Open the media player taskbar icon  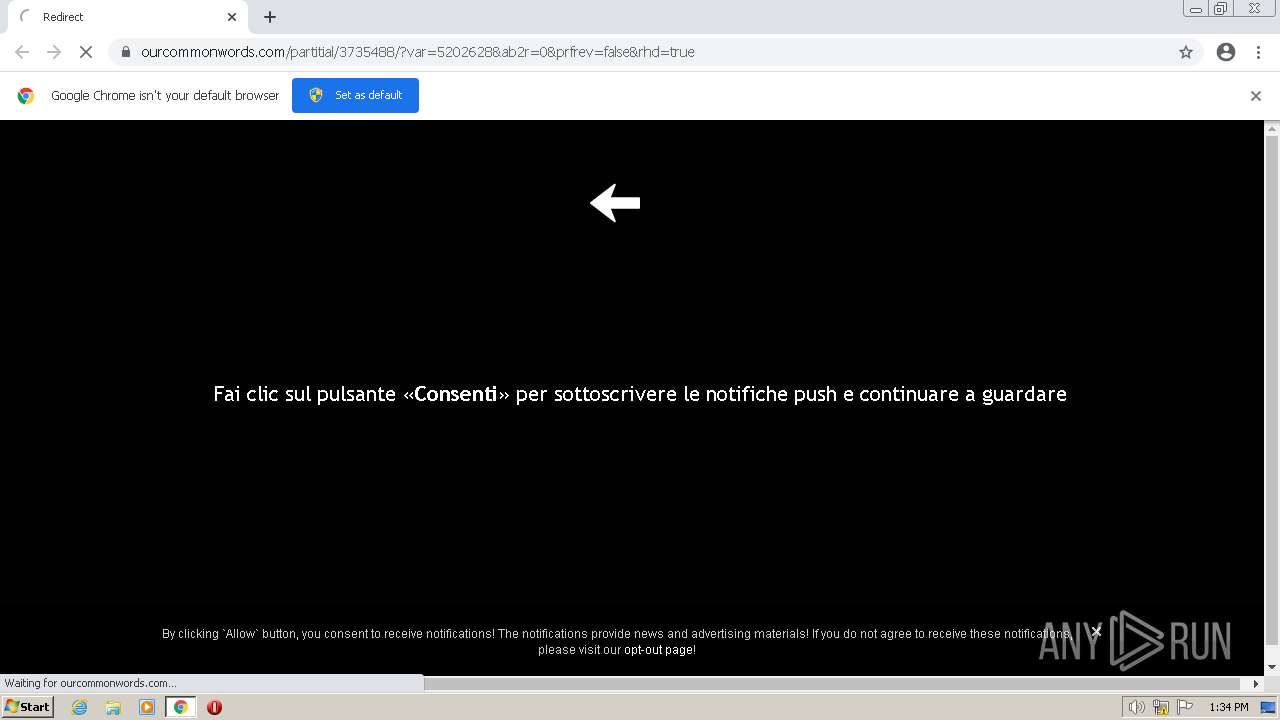[x=147, y=707]
